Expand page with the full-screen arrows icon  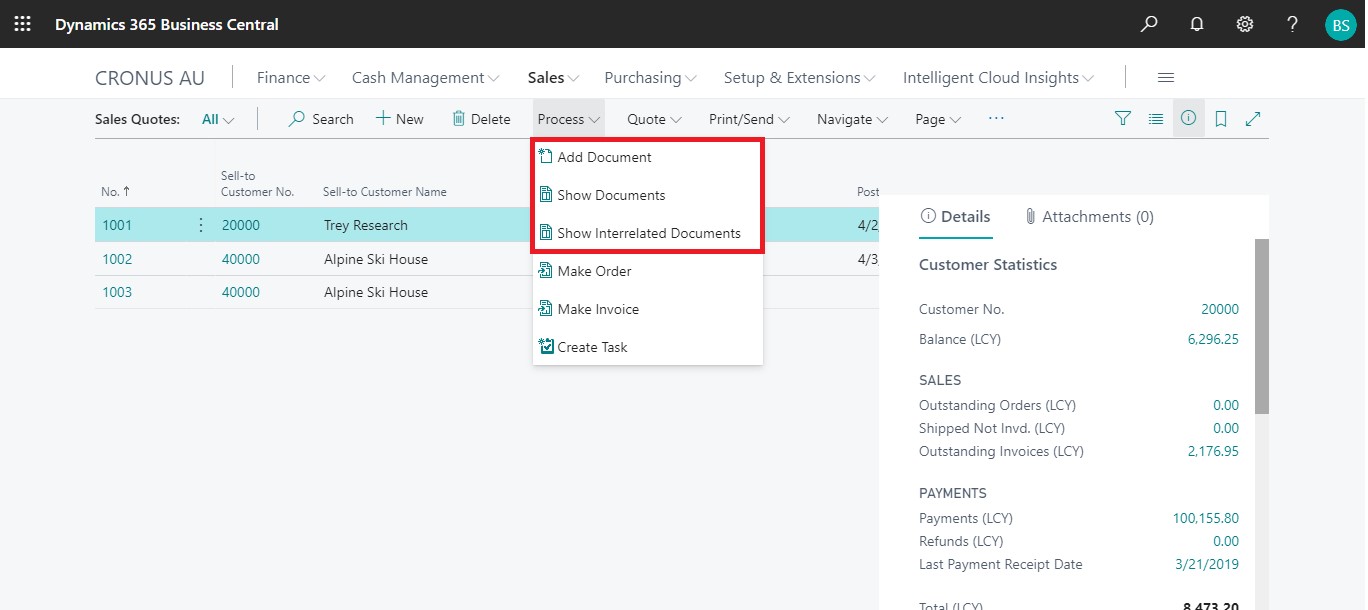(x=1253, y=119)
